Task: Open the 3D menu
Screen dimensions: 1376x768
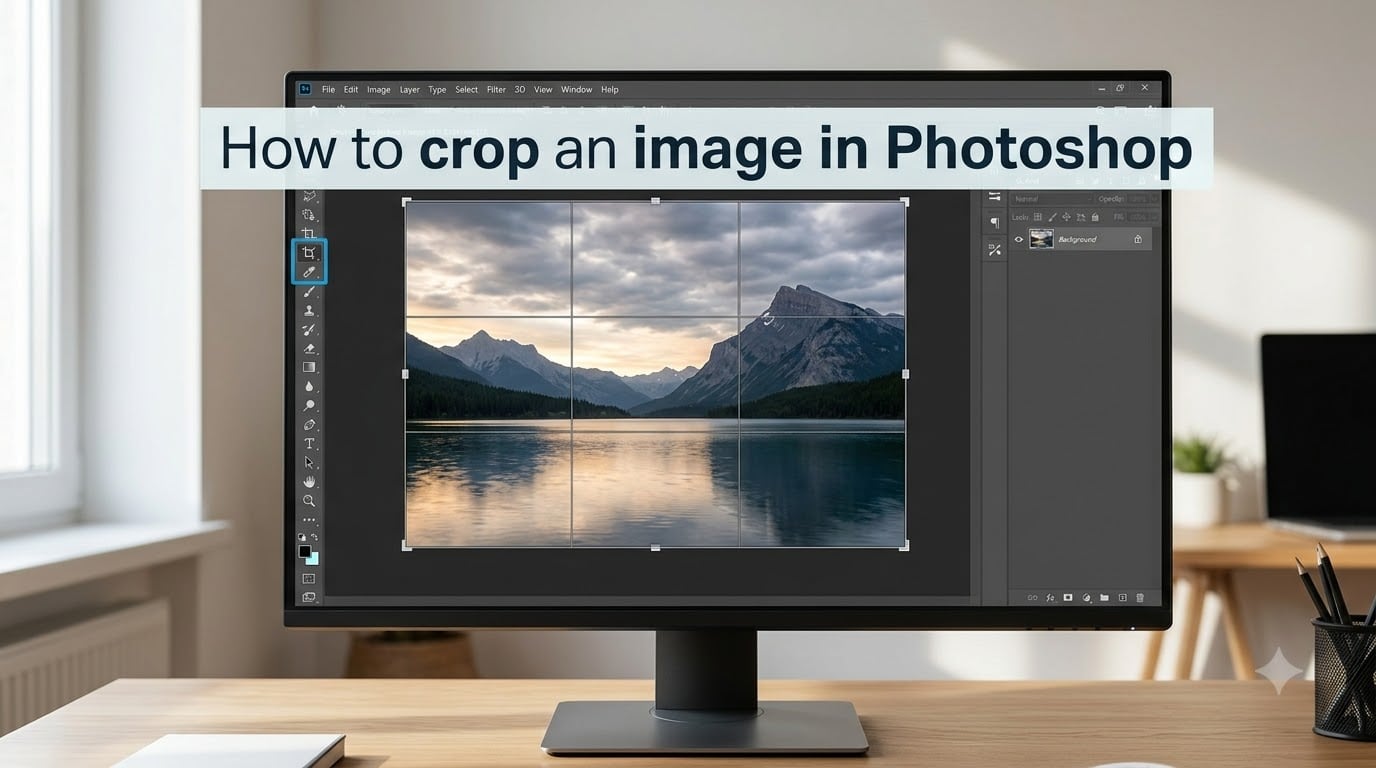Action: pyautogui.click(x=520, y=90)
